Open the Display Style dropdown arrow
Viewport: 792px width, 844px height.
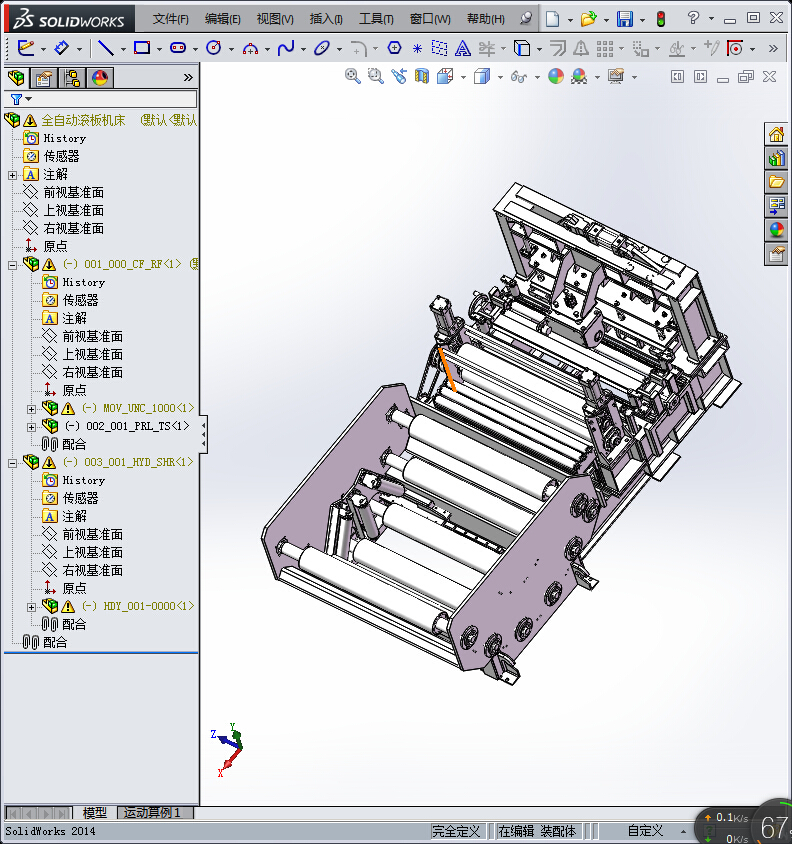tap(500, 78)
